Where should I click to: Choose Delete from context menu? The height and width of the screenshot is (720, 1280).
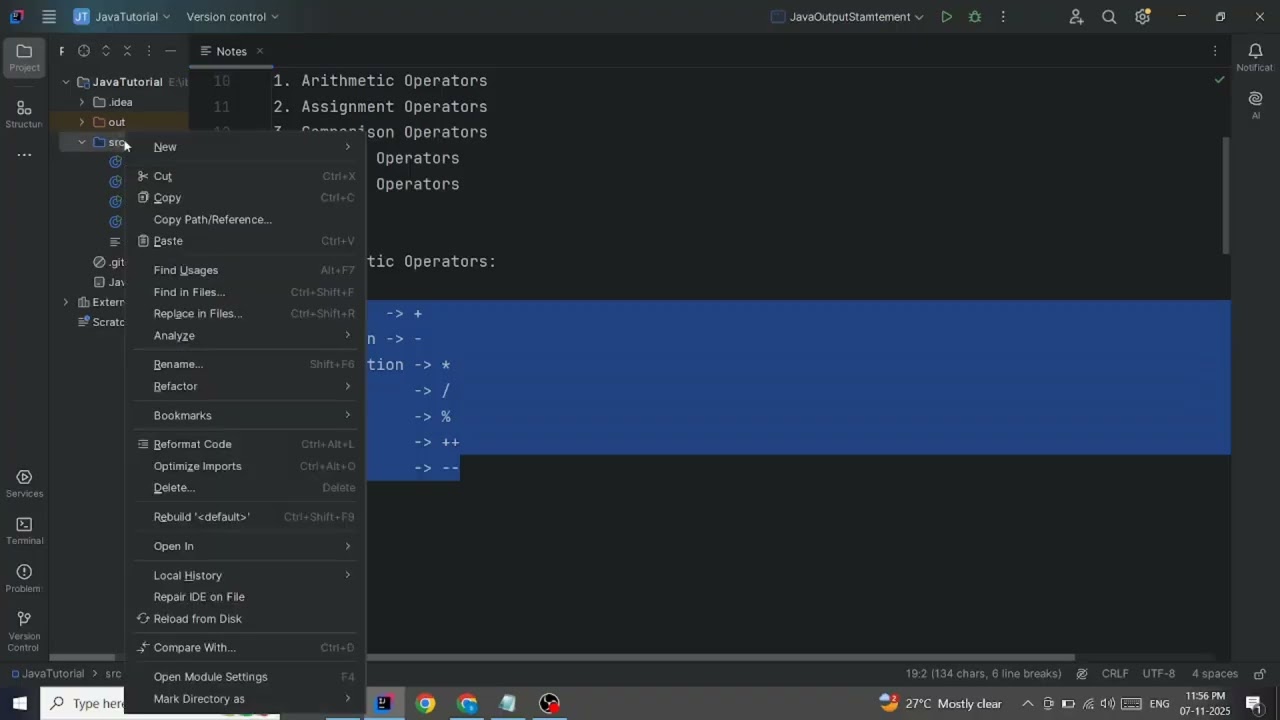click(x=246, y=488)
